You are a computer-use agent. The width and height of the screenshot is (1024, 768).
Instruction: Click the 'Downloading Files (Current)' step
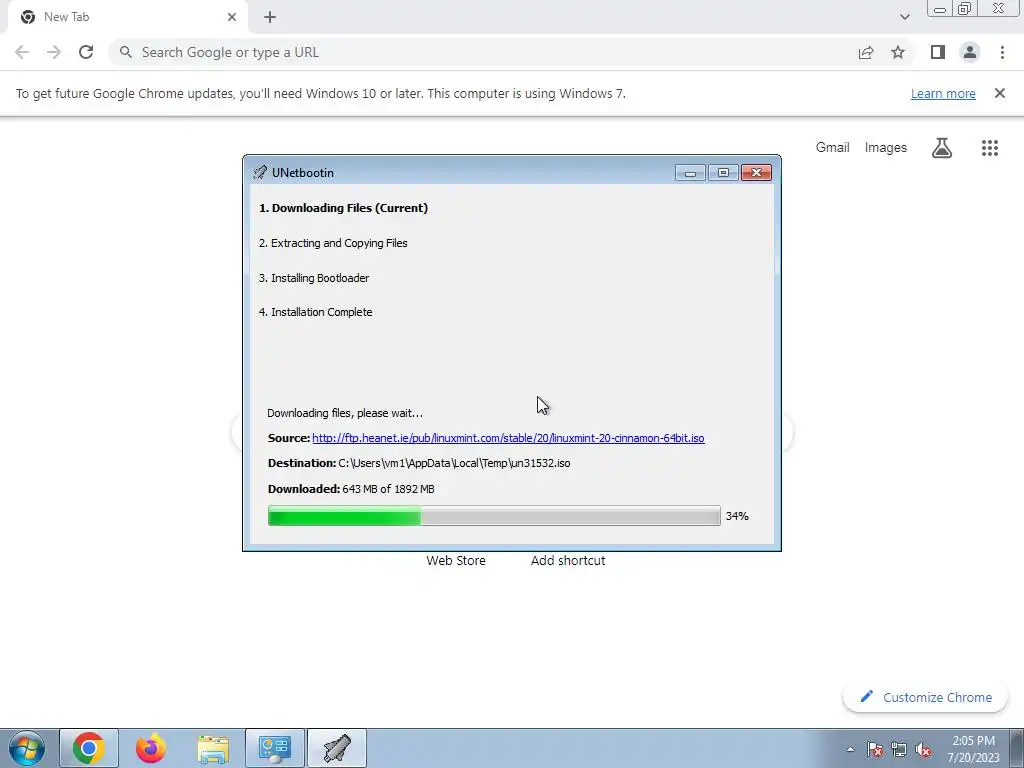[344, 208]
